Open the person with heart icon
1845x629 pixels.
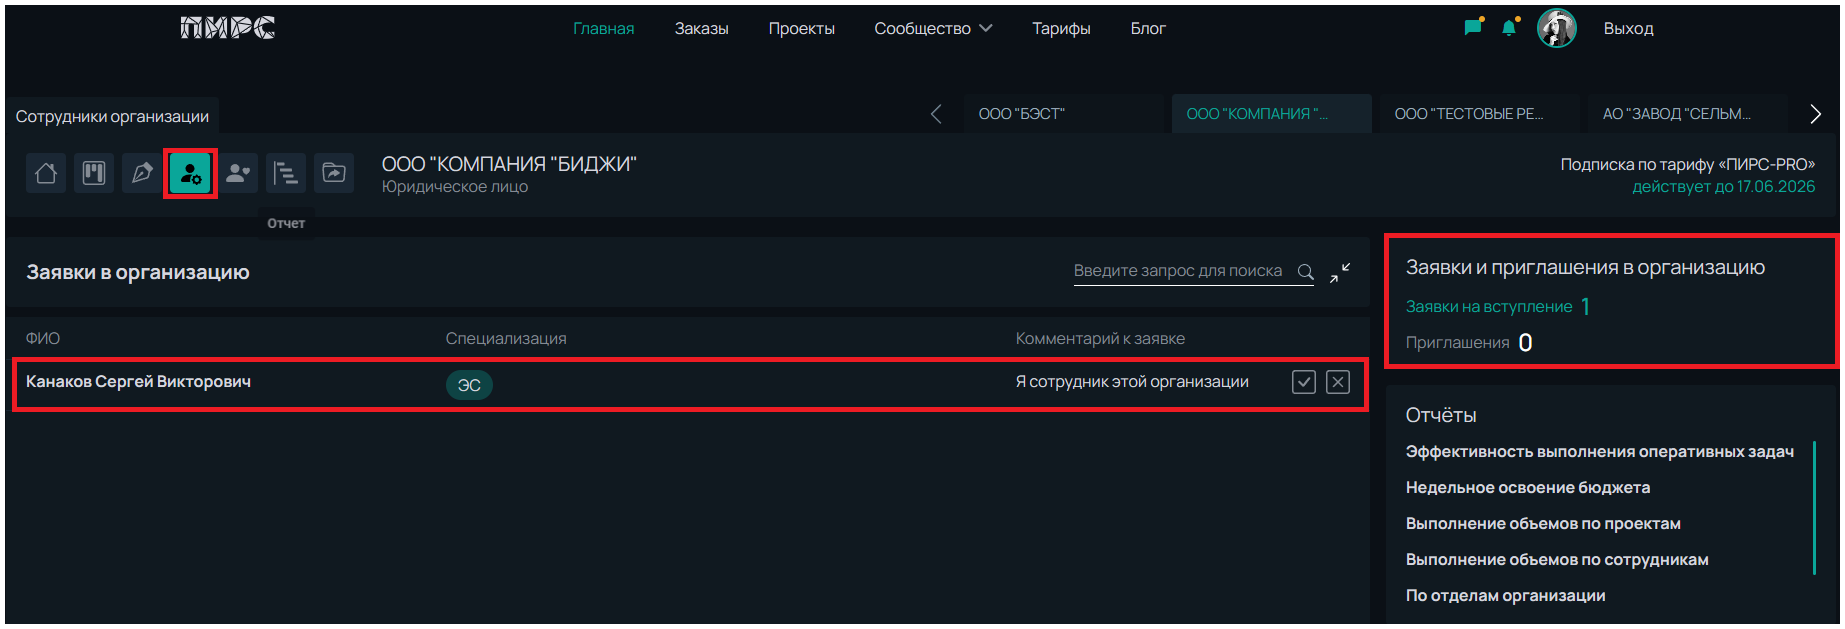(x=238, y=173)
